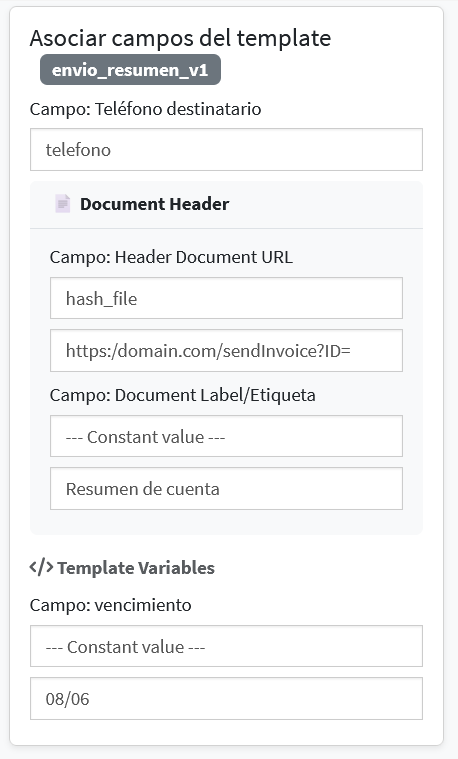Open the vencimiento Constant value dropdown

226,646
